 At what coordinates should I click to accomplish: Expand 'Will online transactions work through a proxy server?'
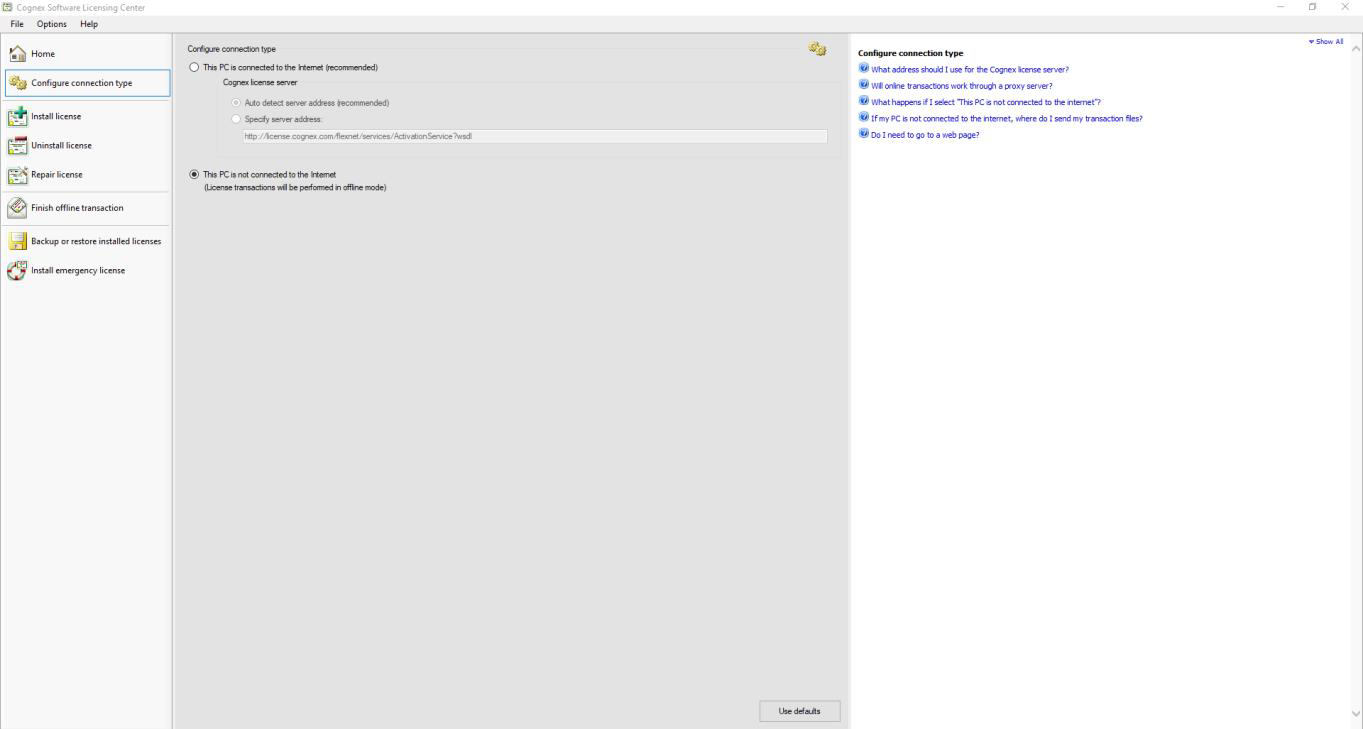click(x=960, y=85)
